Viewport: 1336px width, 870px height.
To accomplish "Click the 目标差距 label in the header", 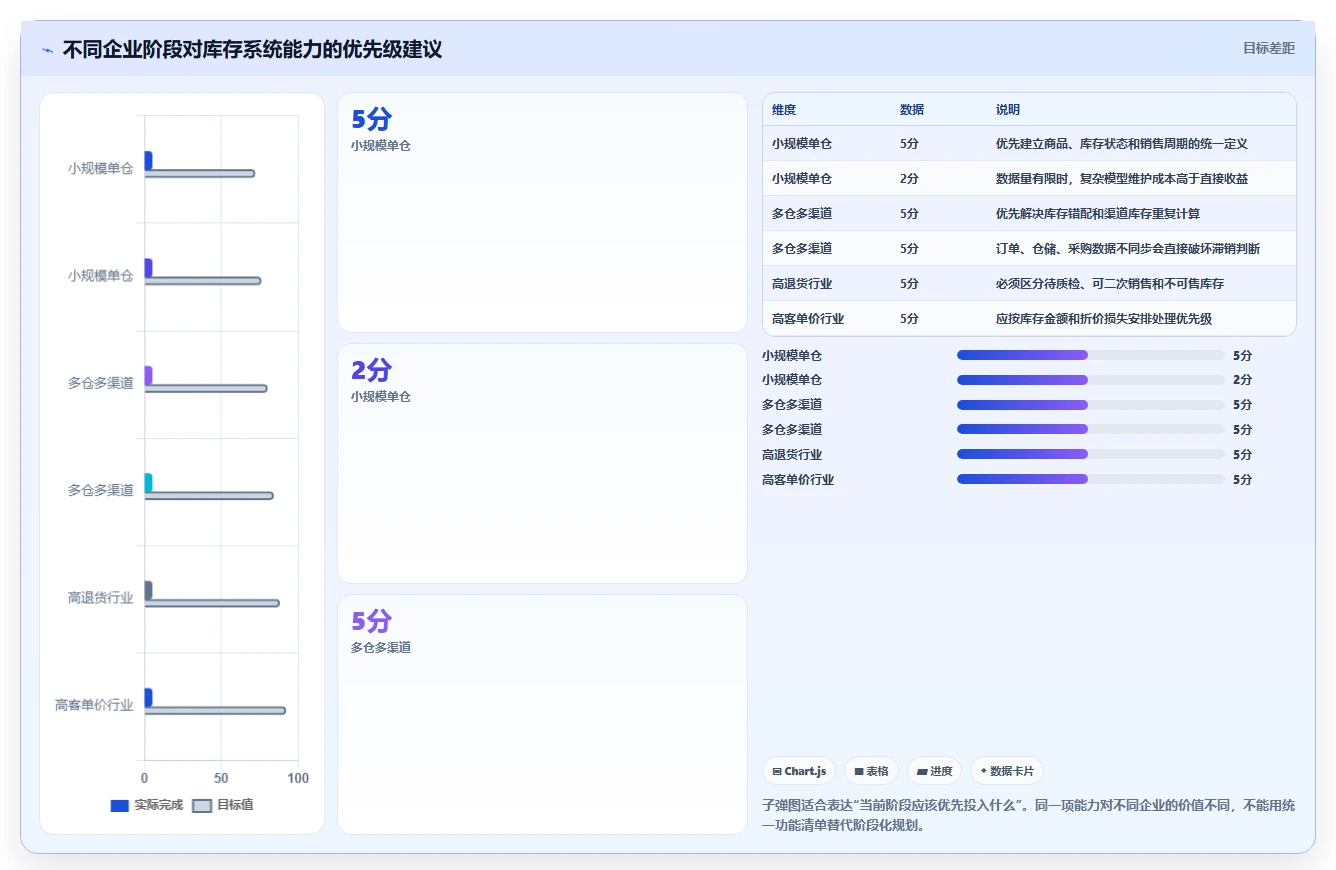I will 1269,48.
